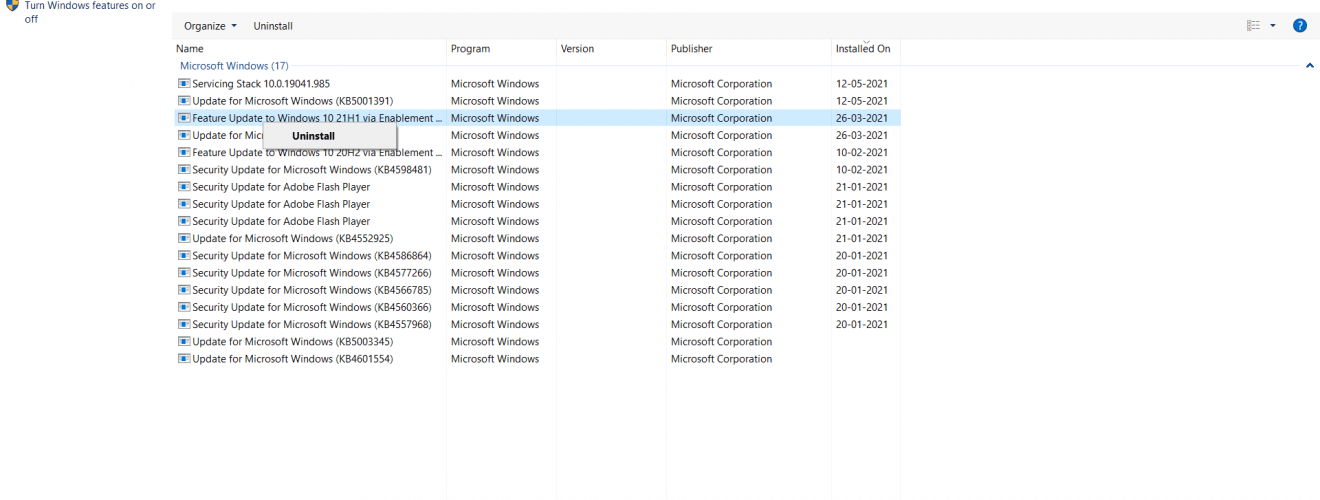Sort by the Publisher column header
The width and height of the screenshot is (1320, 500).
pos(692,49)
